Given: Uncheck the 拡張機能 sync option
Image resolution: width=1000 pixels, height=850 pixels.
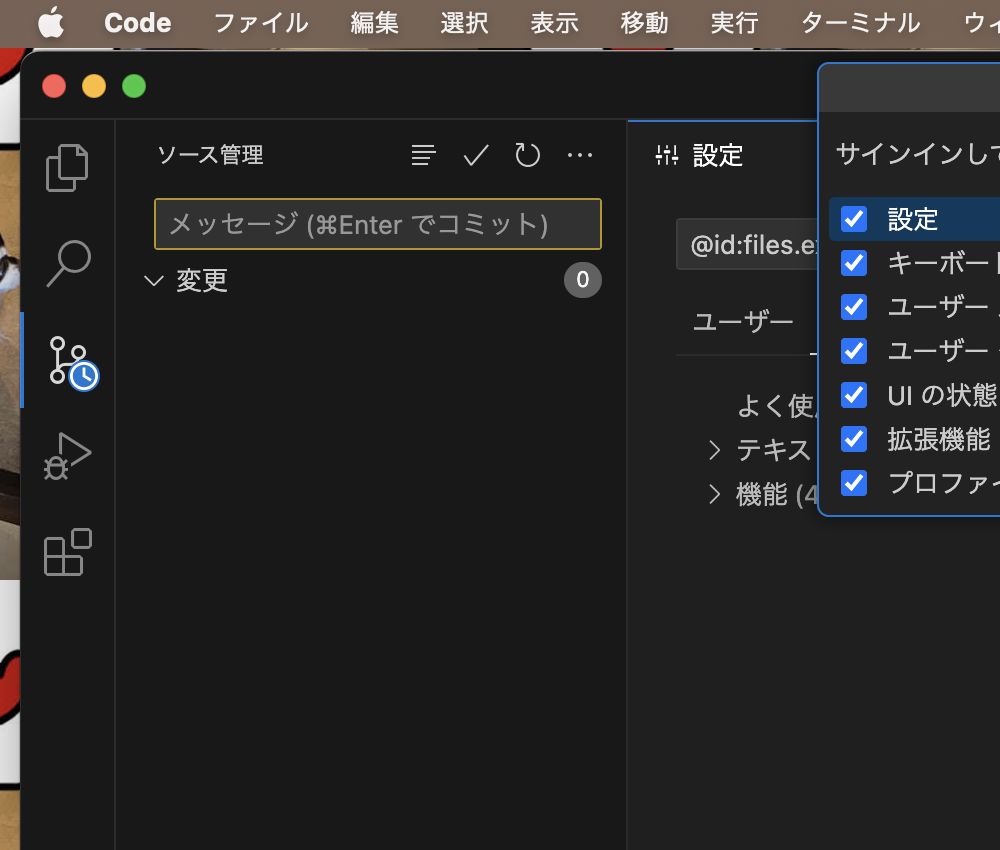Looking at the screenshot, I should pyautogui.click(x=853, y=439).
